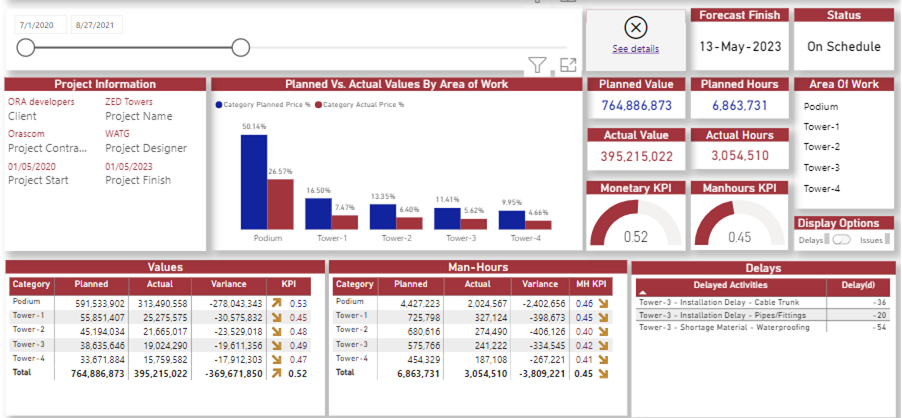Screen dimensions: 902x418
Task: Click Category Planned Price % blue legend marker
Action: [x=219, y=105]
